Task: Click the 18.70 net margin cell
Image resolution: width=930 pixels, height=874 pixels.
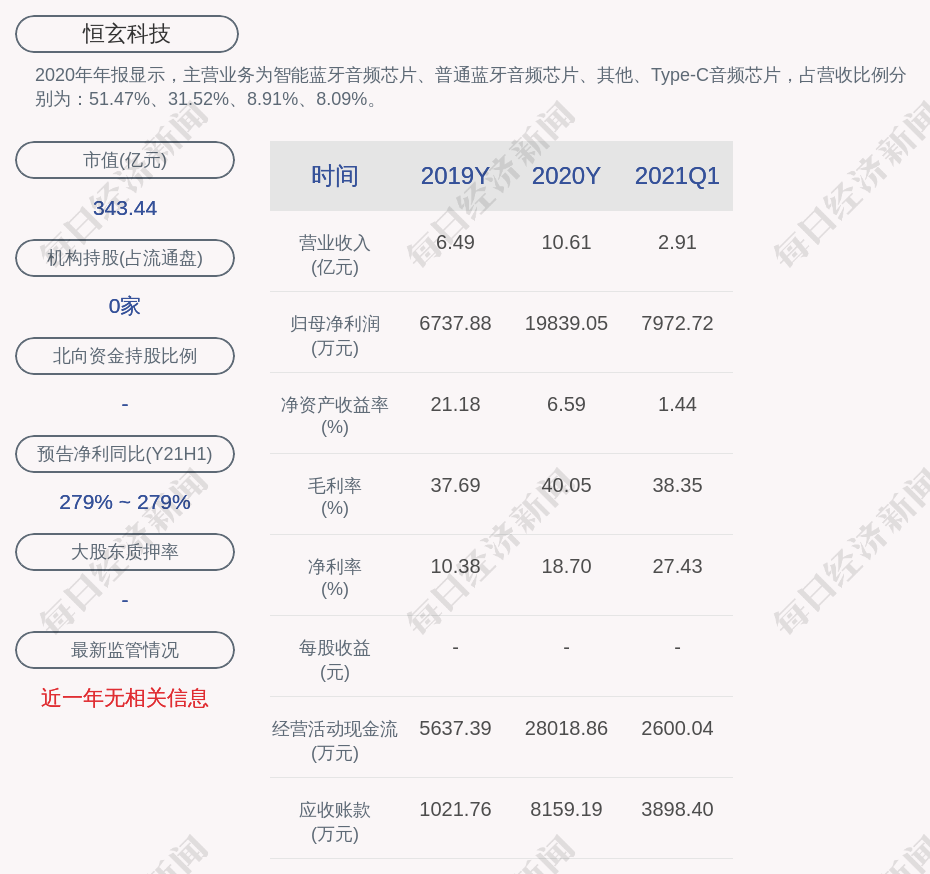Action: [566, 566]
